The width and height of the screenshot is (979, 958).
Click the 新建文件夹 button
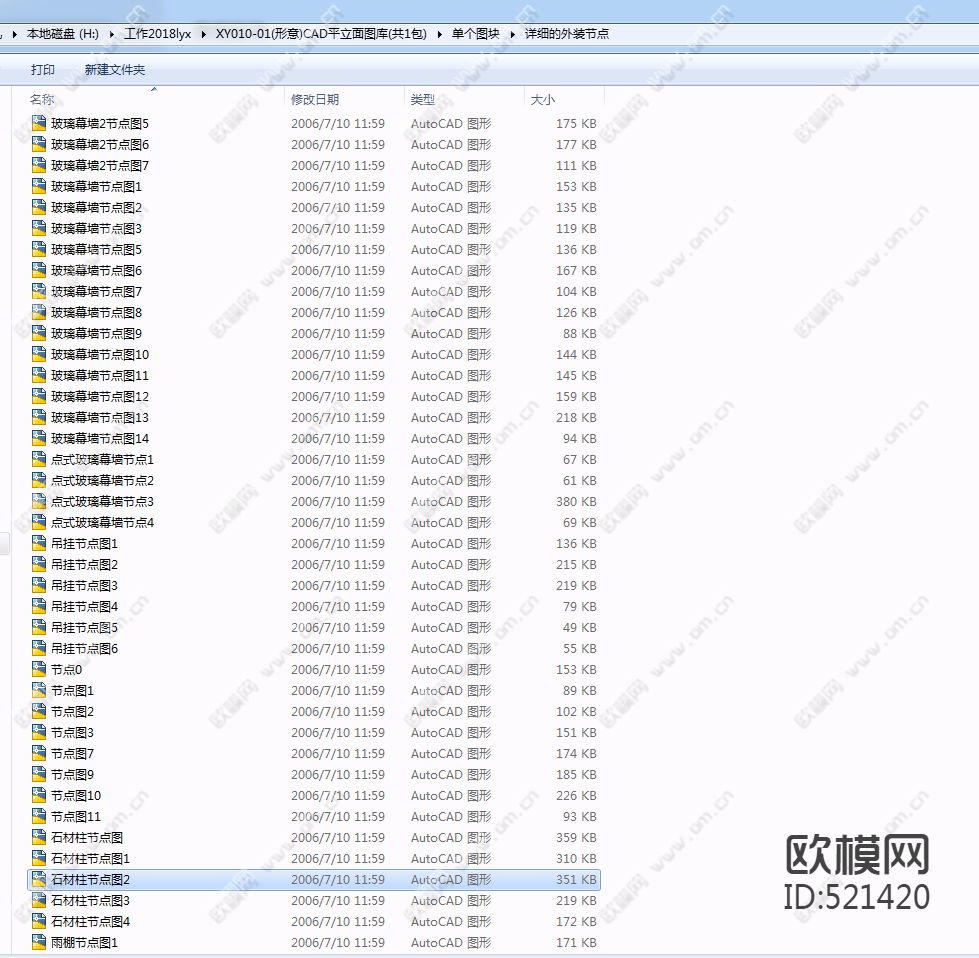click(x=115, y=69)
